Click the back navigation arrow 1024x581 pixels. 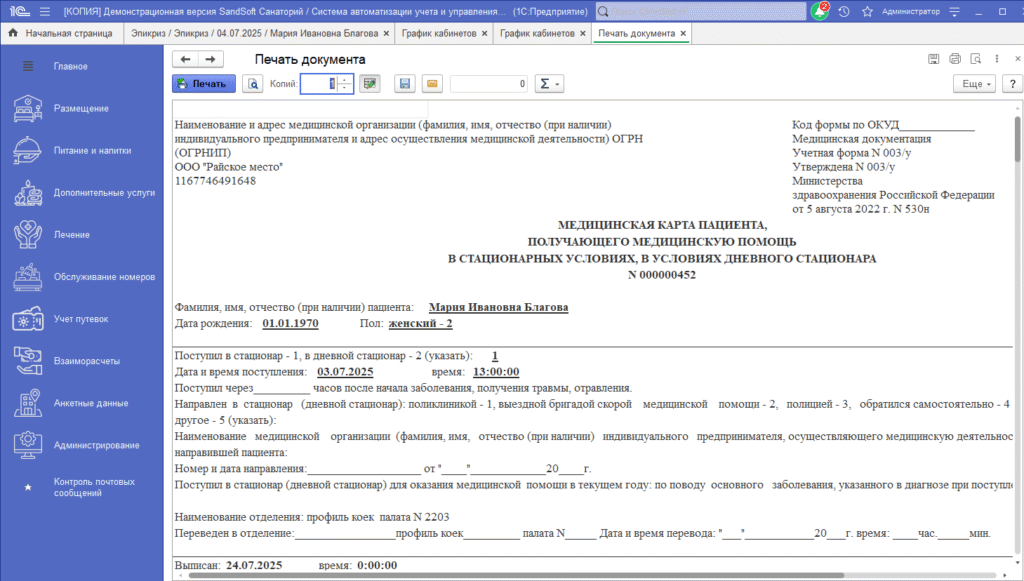tap(185, 60)
